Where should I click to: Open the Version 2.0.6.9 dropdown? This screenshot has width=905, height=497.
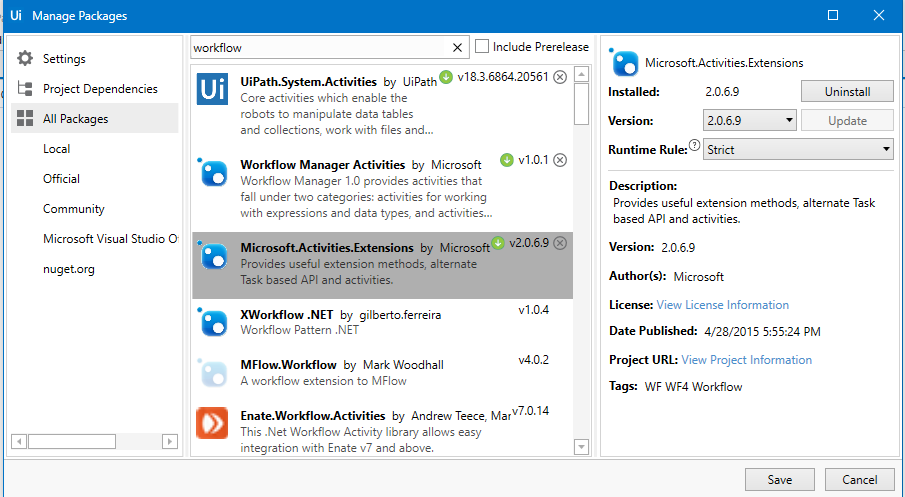(x=749, y=121)
